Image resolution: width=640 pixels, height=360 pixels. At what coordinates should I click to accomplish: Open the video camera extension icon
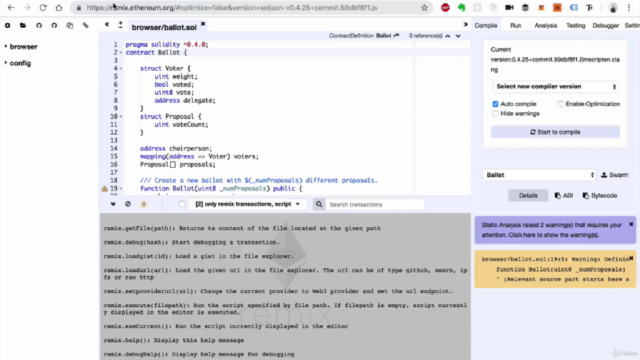(509, 8)
